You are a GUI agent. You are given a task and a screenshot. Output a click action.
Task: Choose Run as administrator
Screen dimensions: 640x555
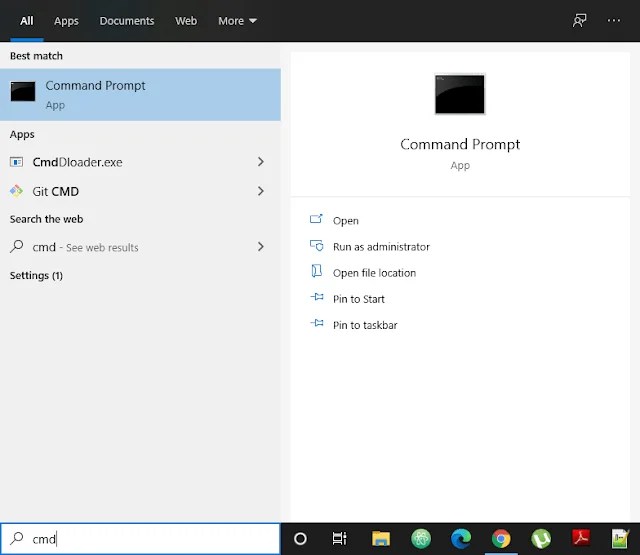click(x=381, y=247)
